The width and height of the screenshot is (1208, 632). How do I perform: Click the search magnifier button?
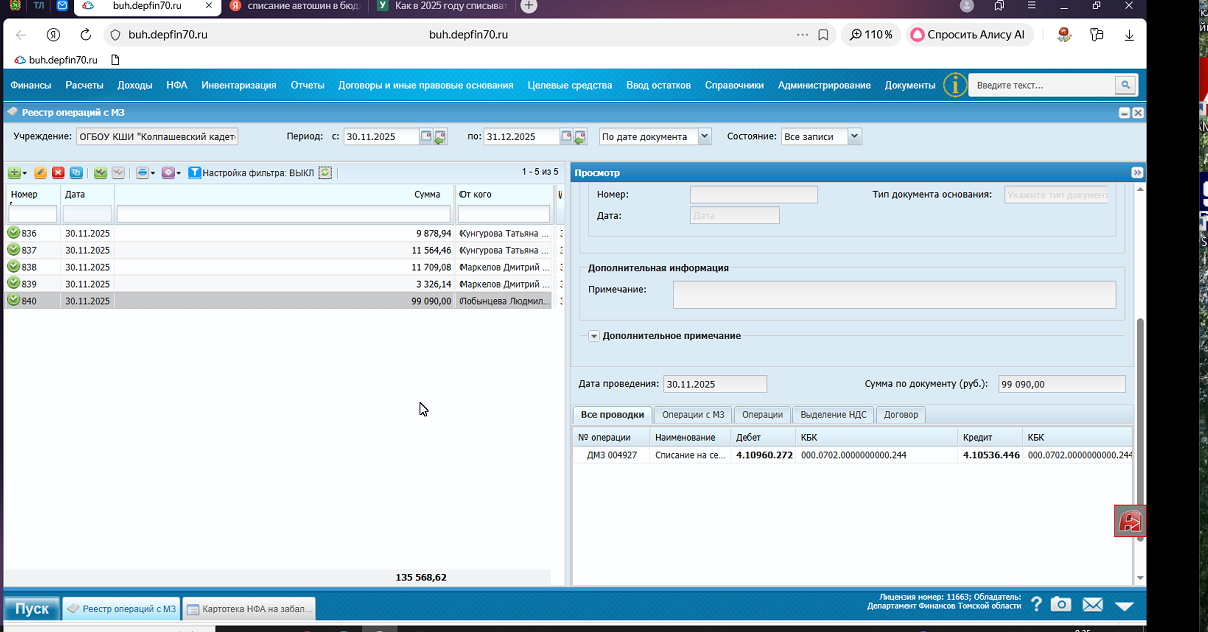(x=1126, y=85)
